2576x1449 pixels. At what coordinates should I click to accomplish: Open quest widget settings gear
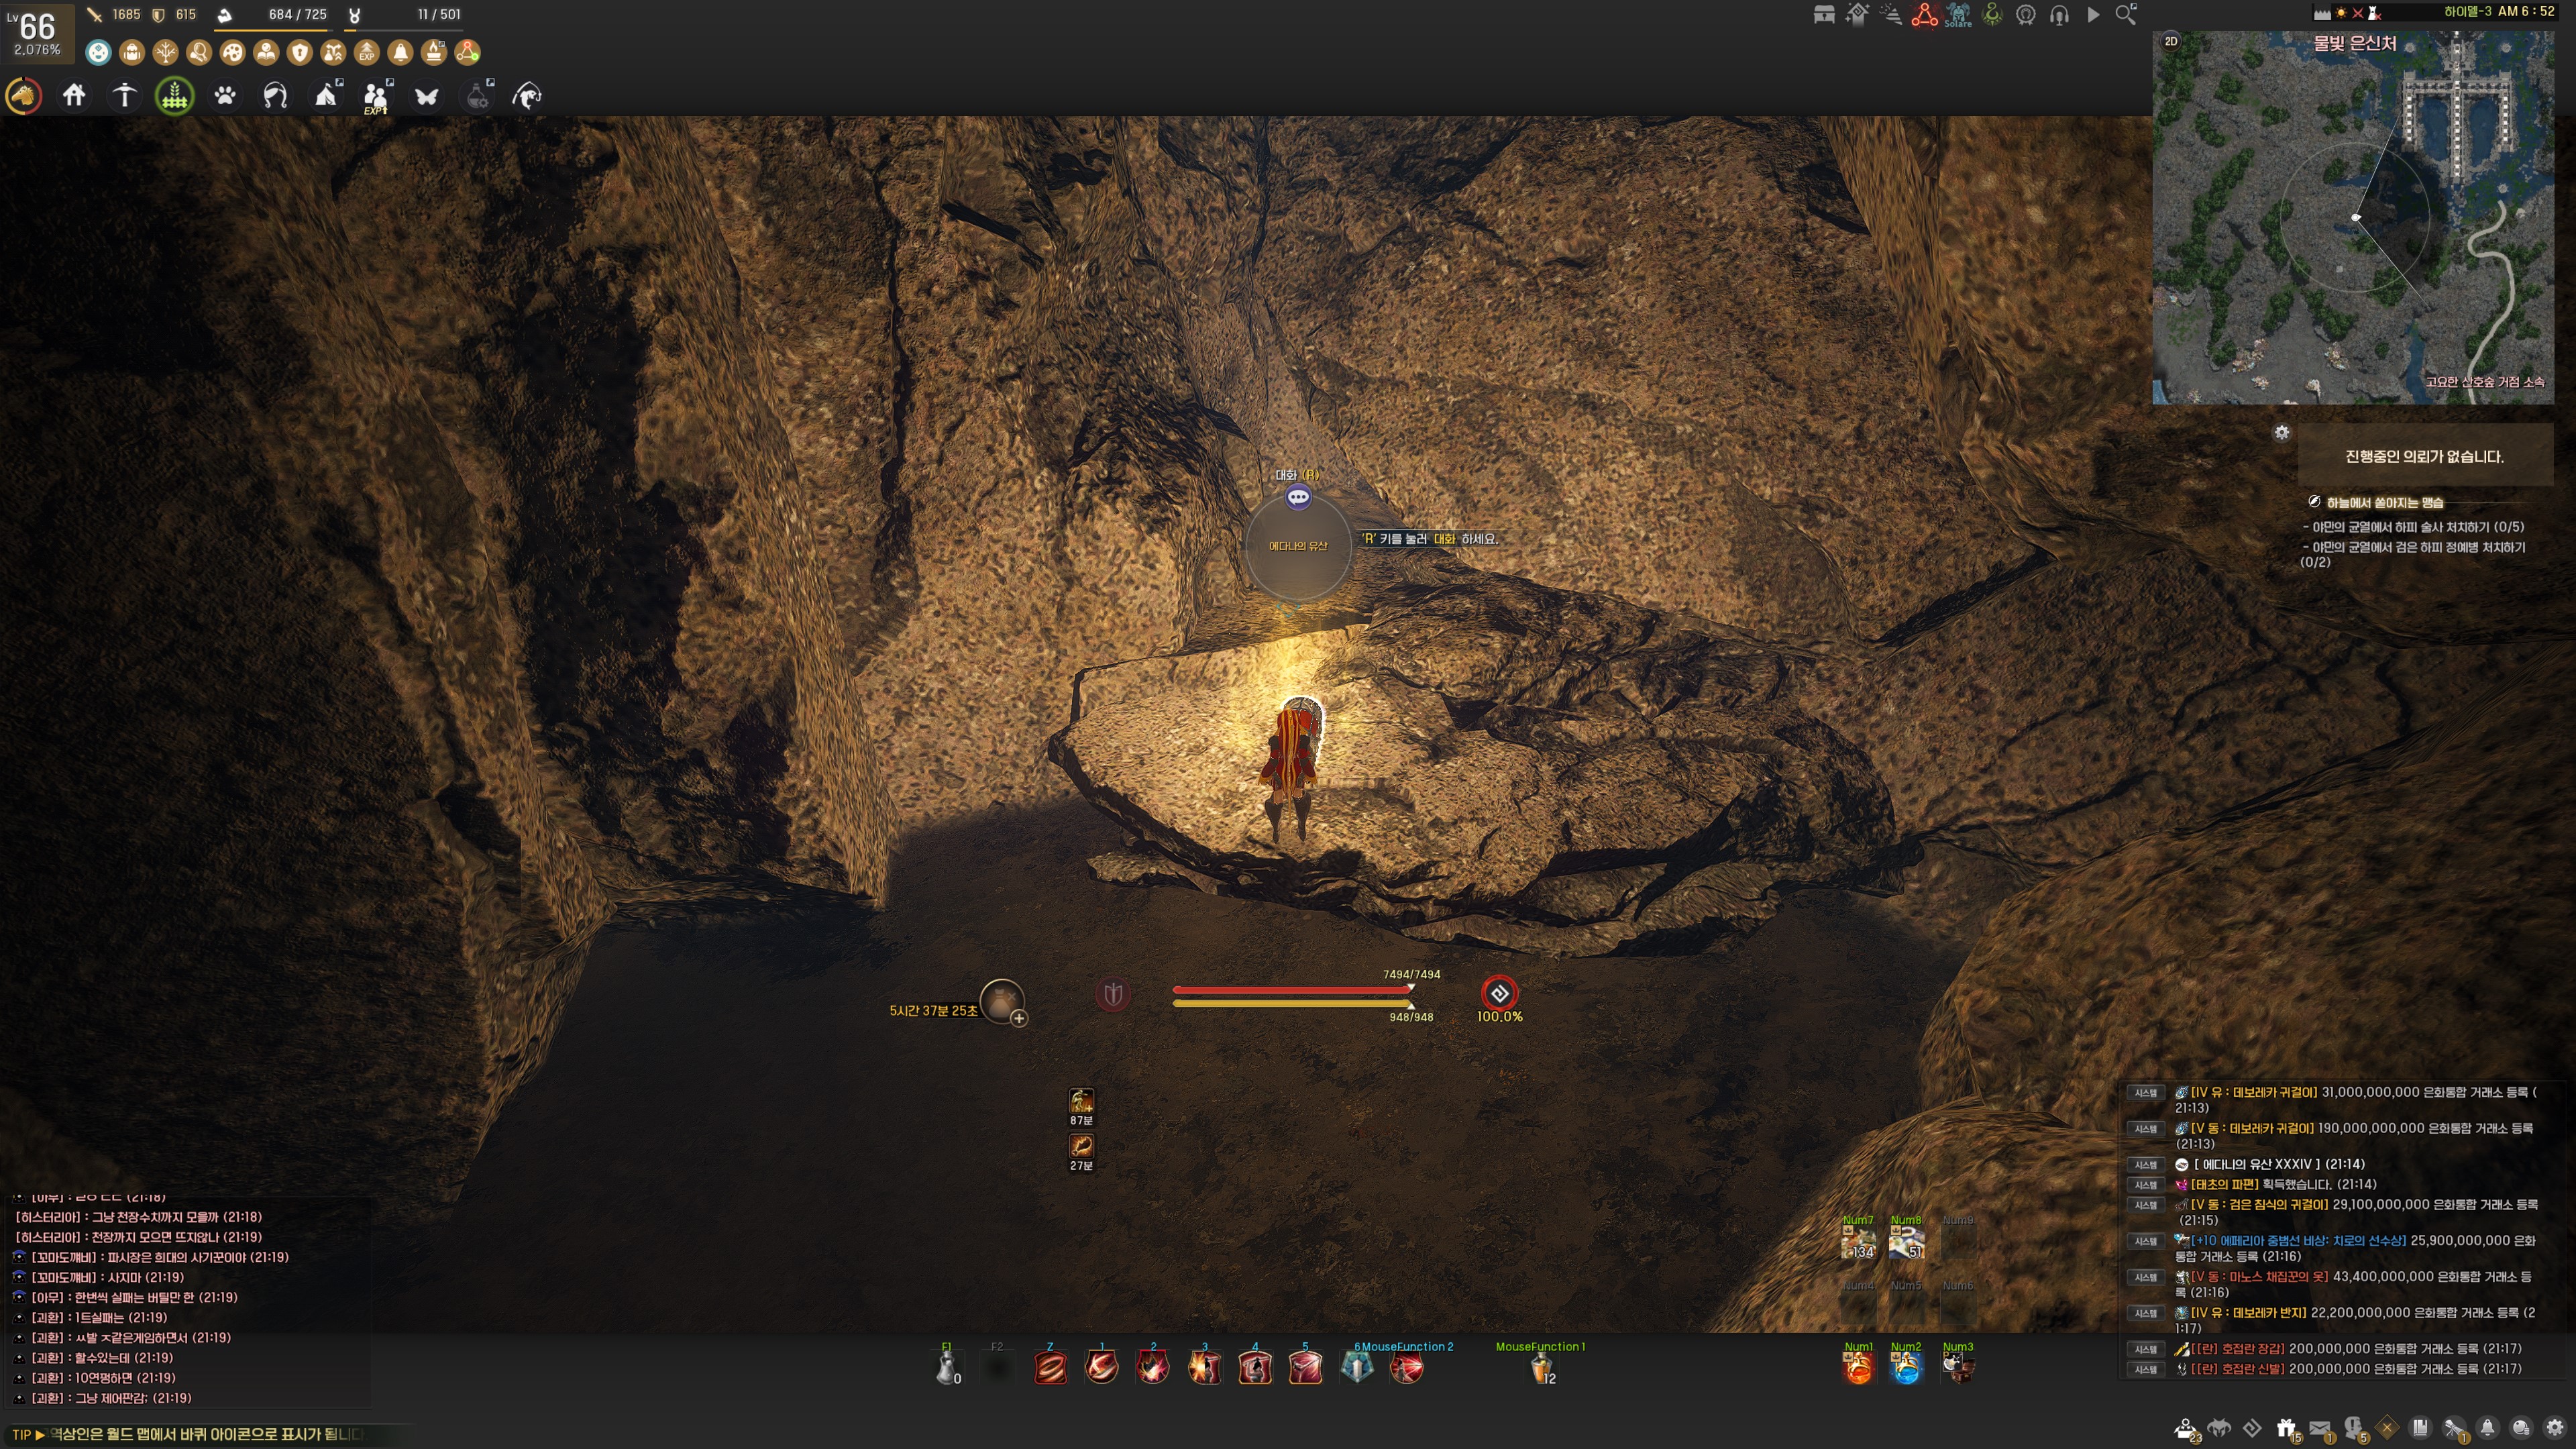pos(2281,433)
